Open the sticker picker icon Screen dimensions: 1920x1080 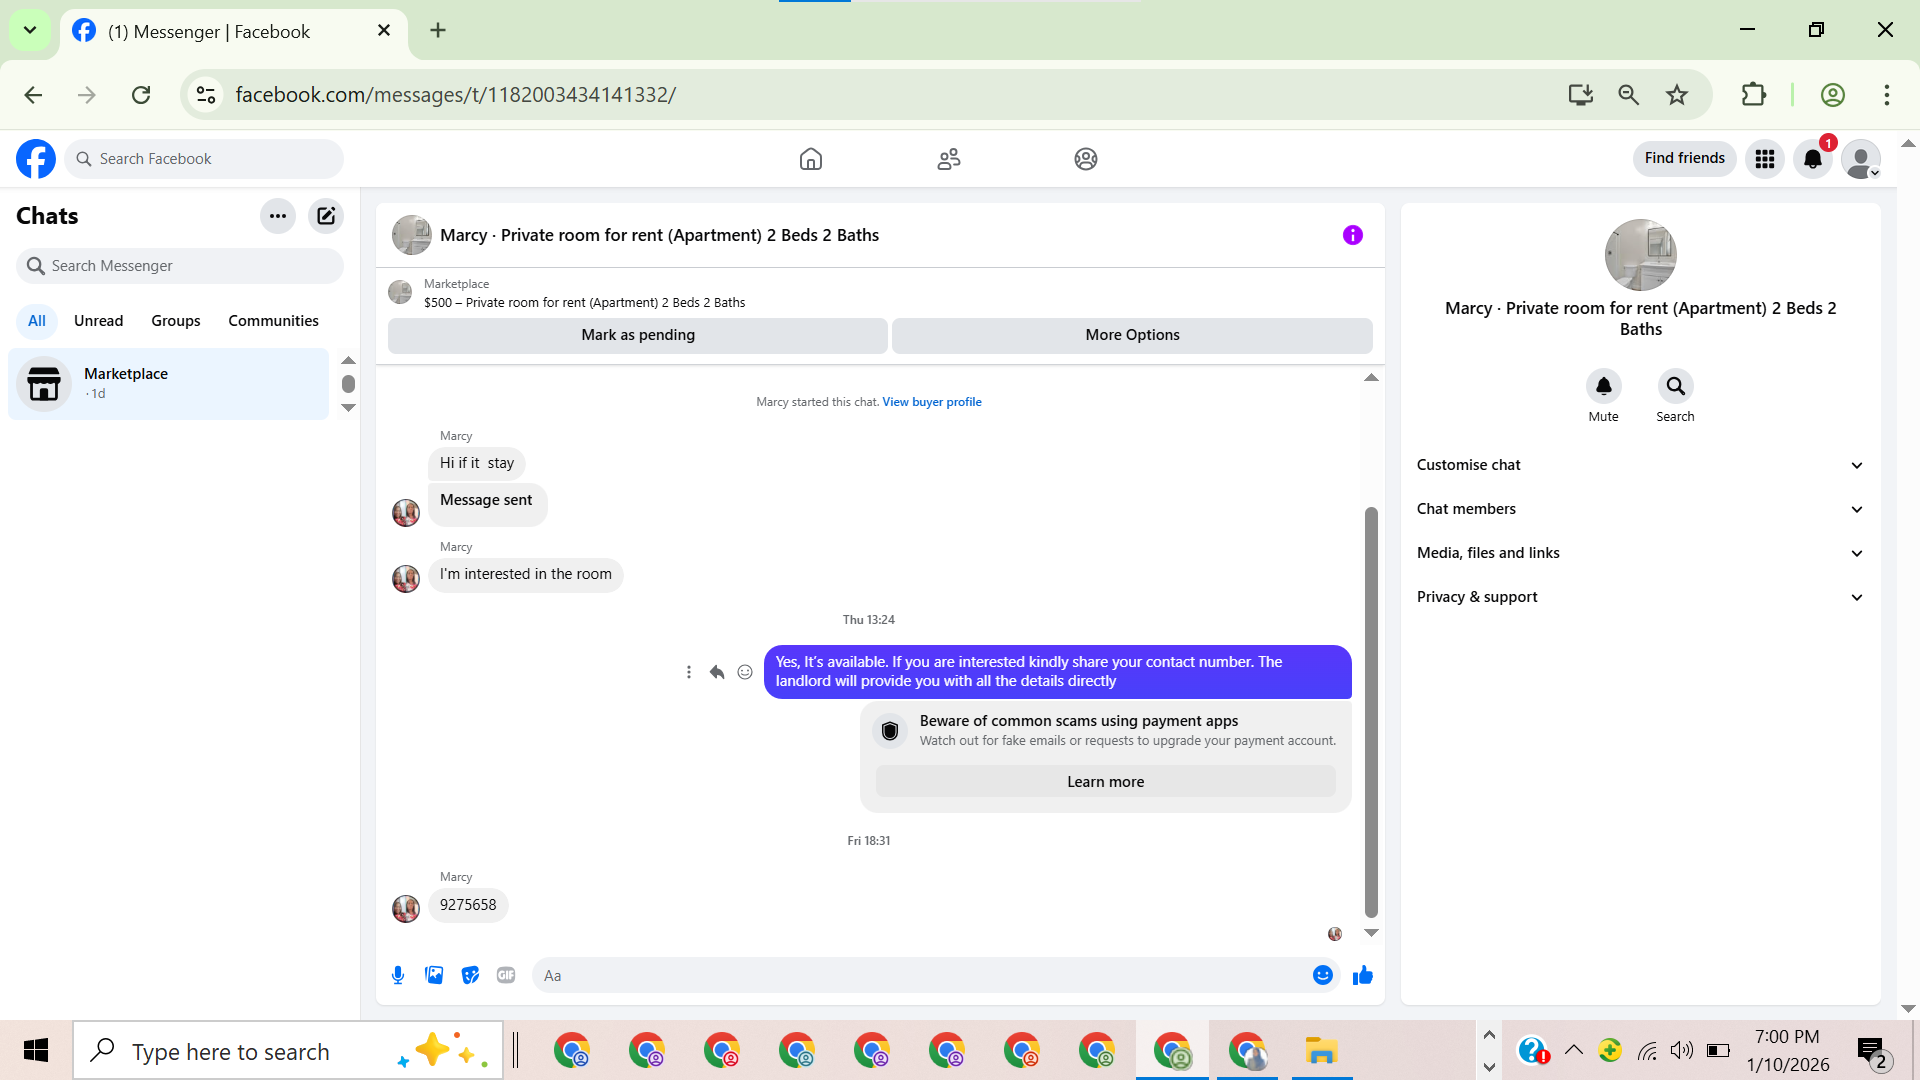(470, 975)
